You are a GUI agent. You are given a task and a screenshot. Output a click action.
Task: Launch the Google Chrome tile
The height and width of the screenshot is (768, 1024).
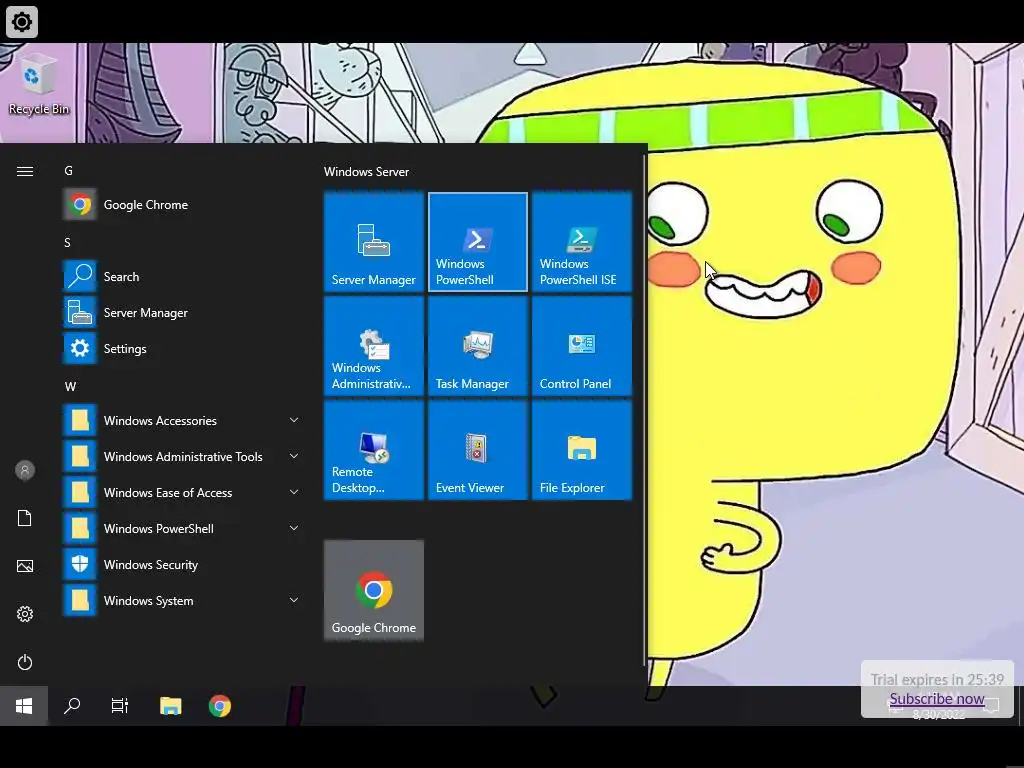pyautogui.click(x=374, y=590)
